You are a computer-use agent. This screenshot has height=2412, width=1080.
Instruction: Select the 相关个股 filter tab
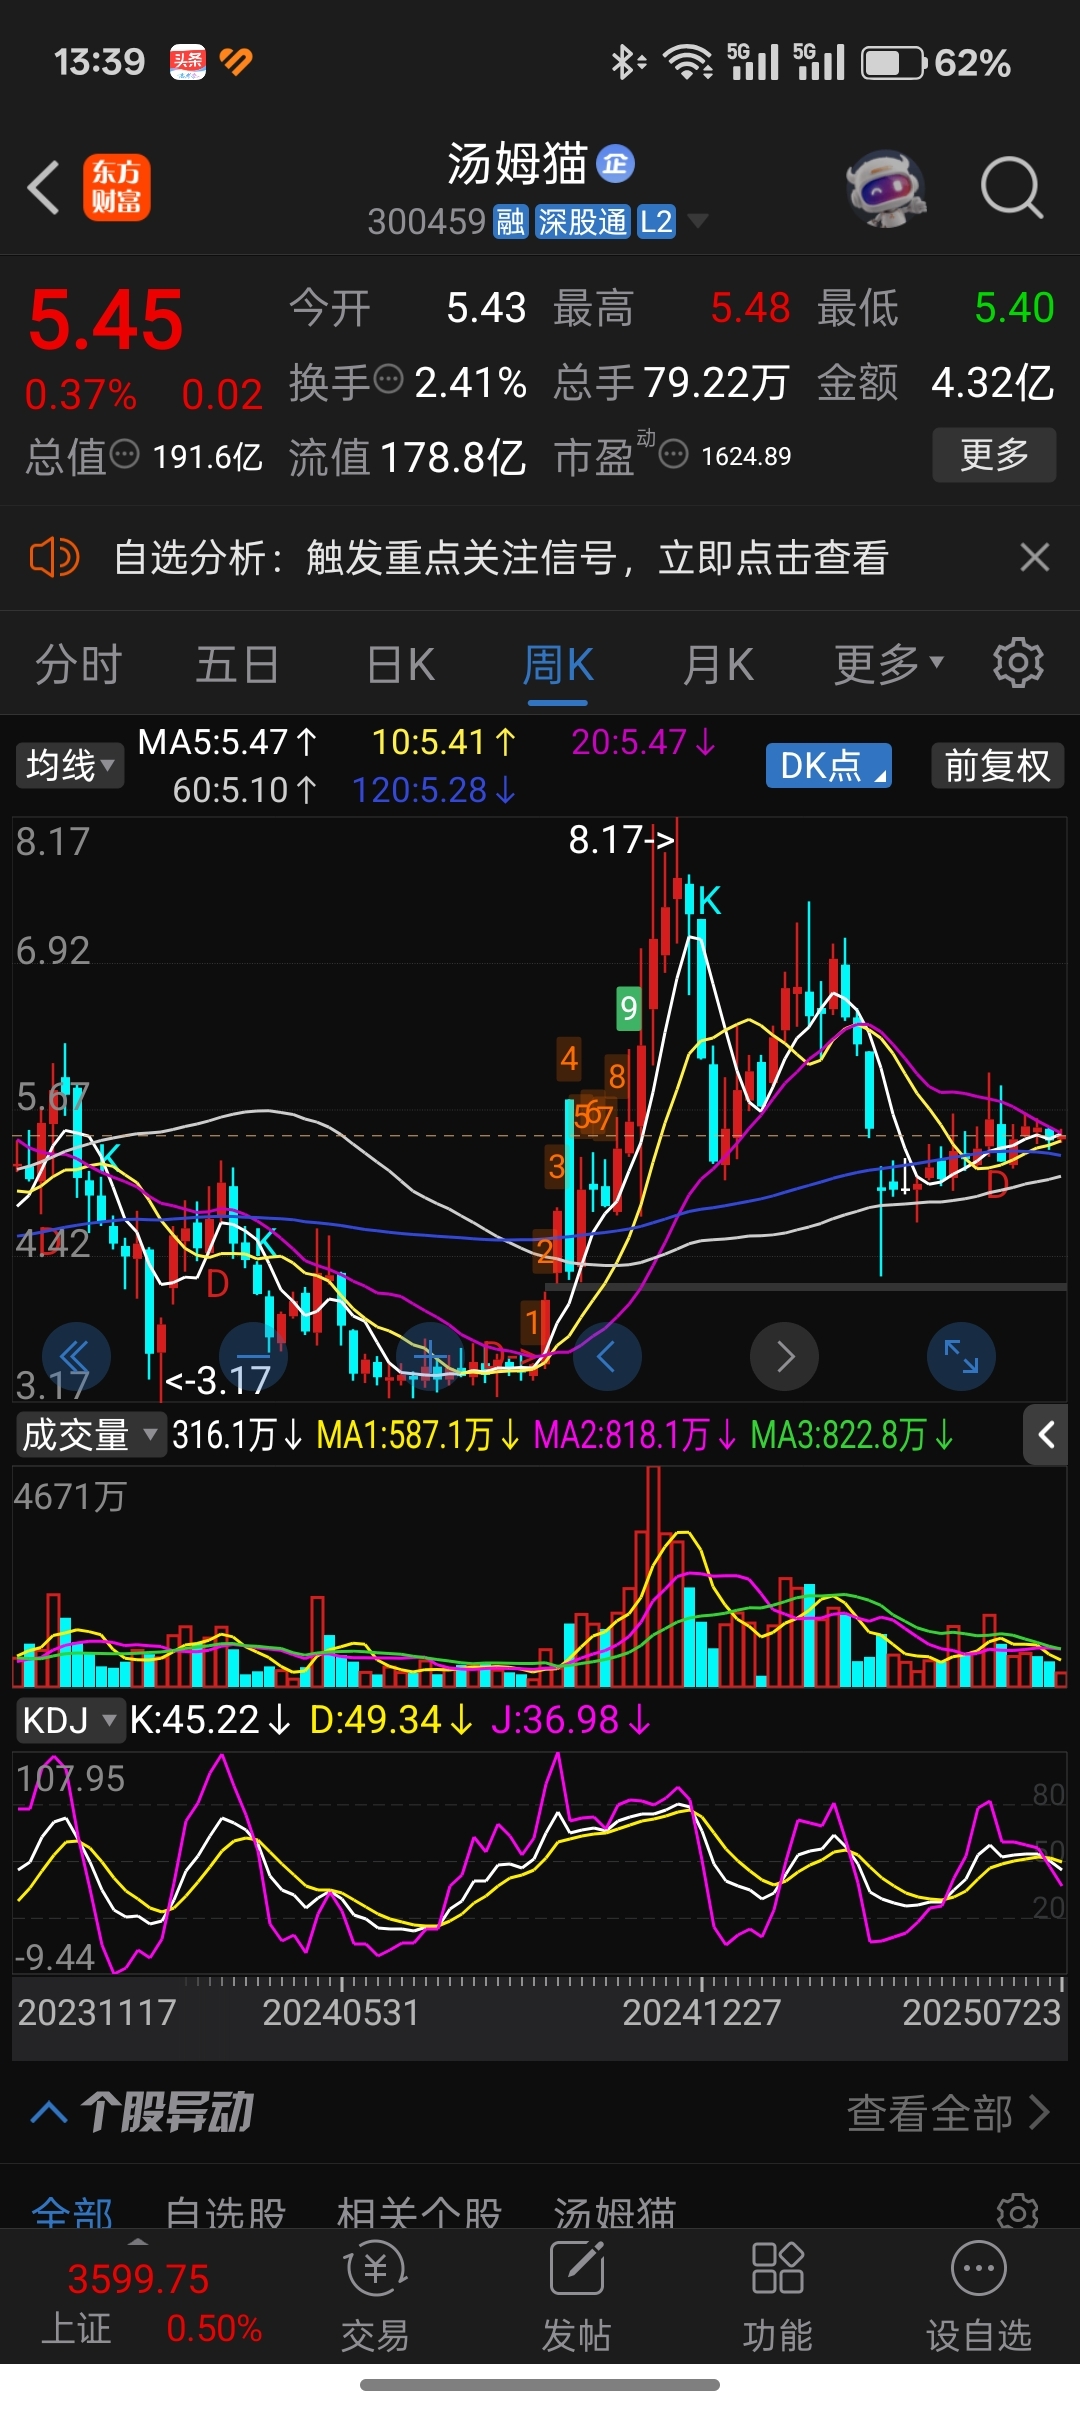[419, 2214]
